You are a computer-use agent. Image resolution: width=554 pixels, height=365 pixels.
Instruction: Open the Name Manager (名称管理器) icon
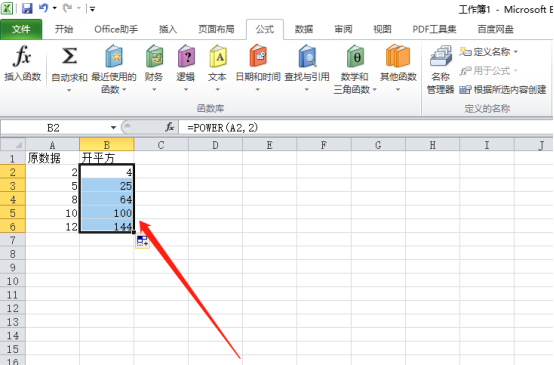441,56
